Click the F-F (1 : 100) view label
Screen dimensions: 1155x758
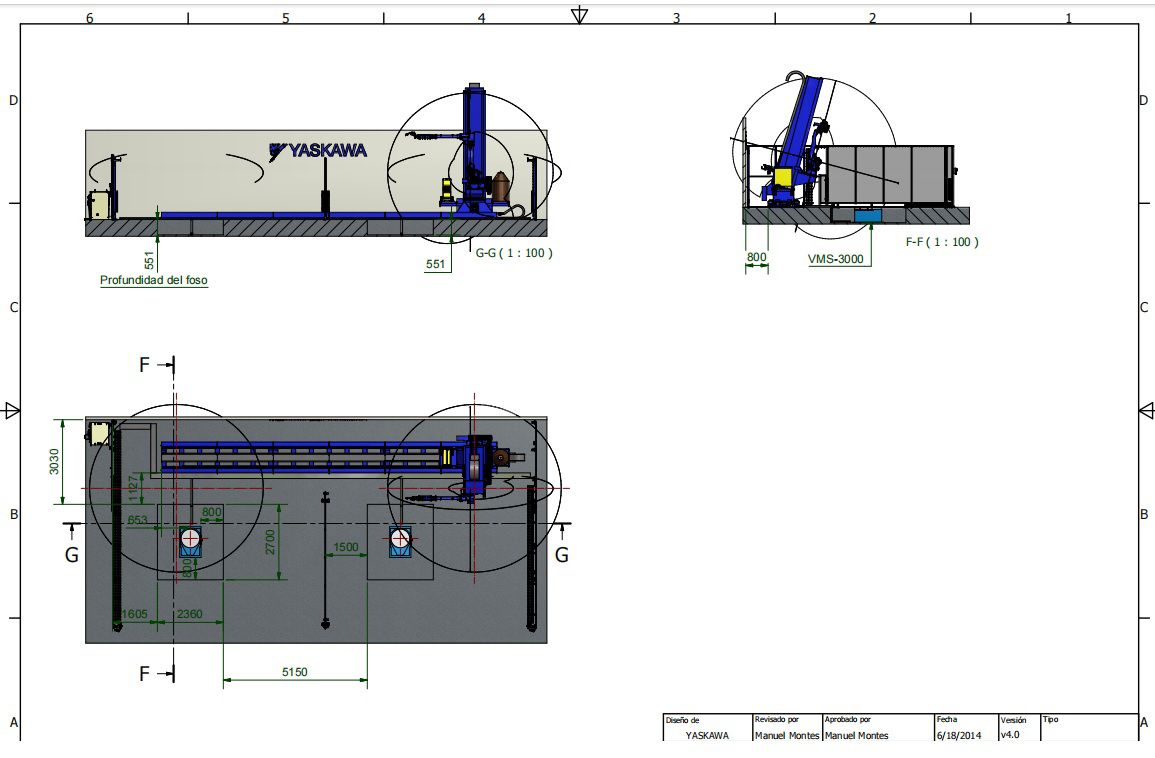[942, 242]
